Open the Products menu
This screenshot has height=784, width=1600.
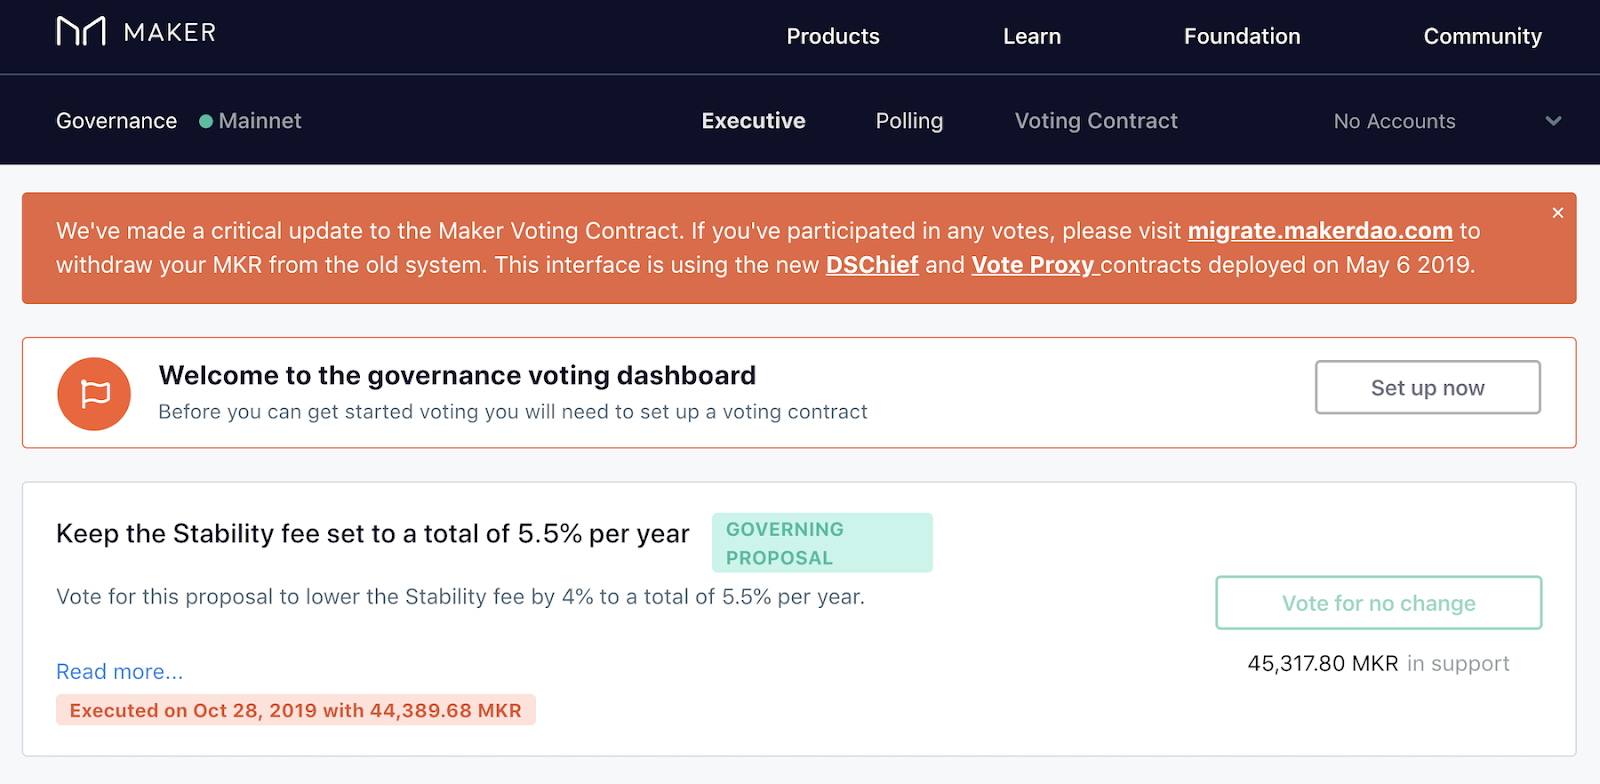pos(832,36)
